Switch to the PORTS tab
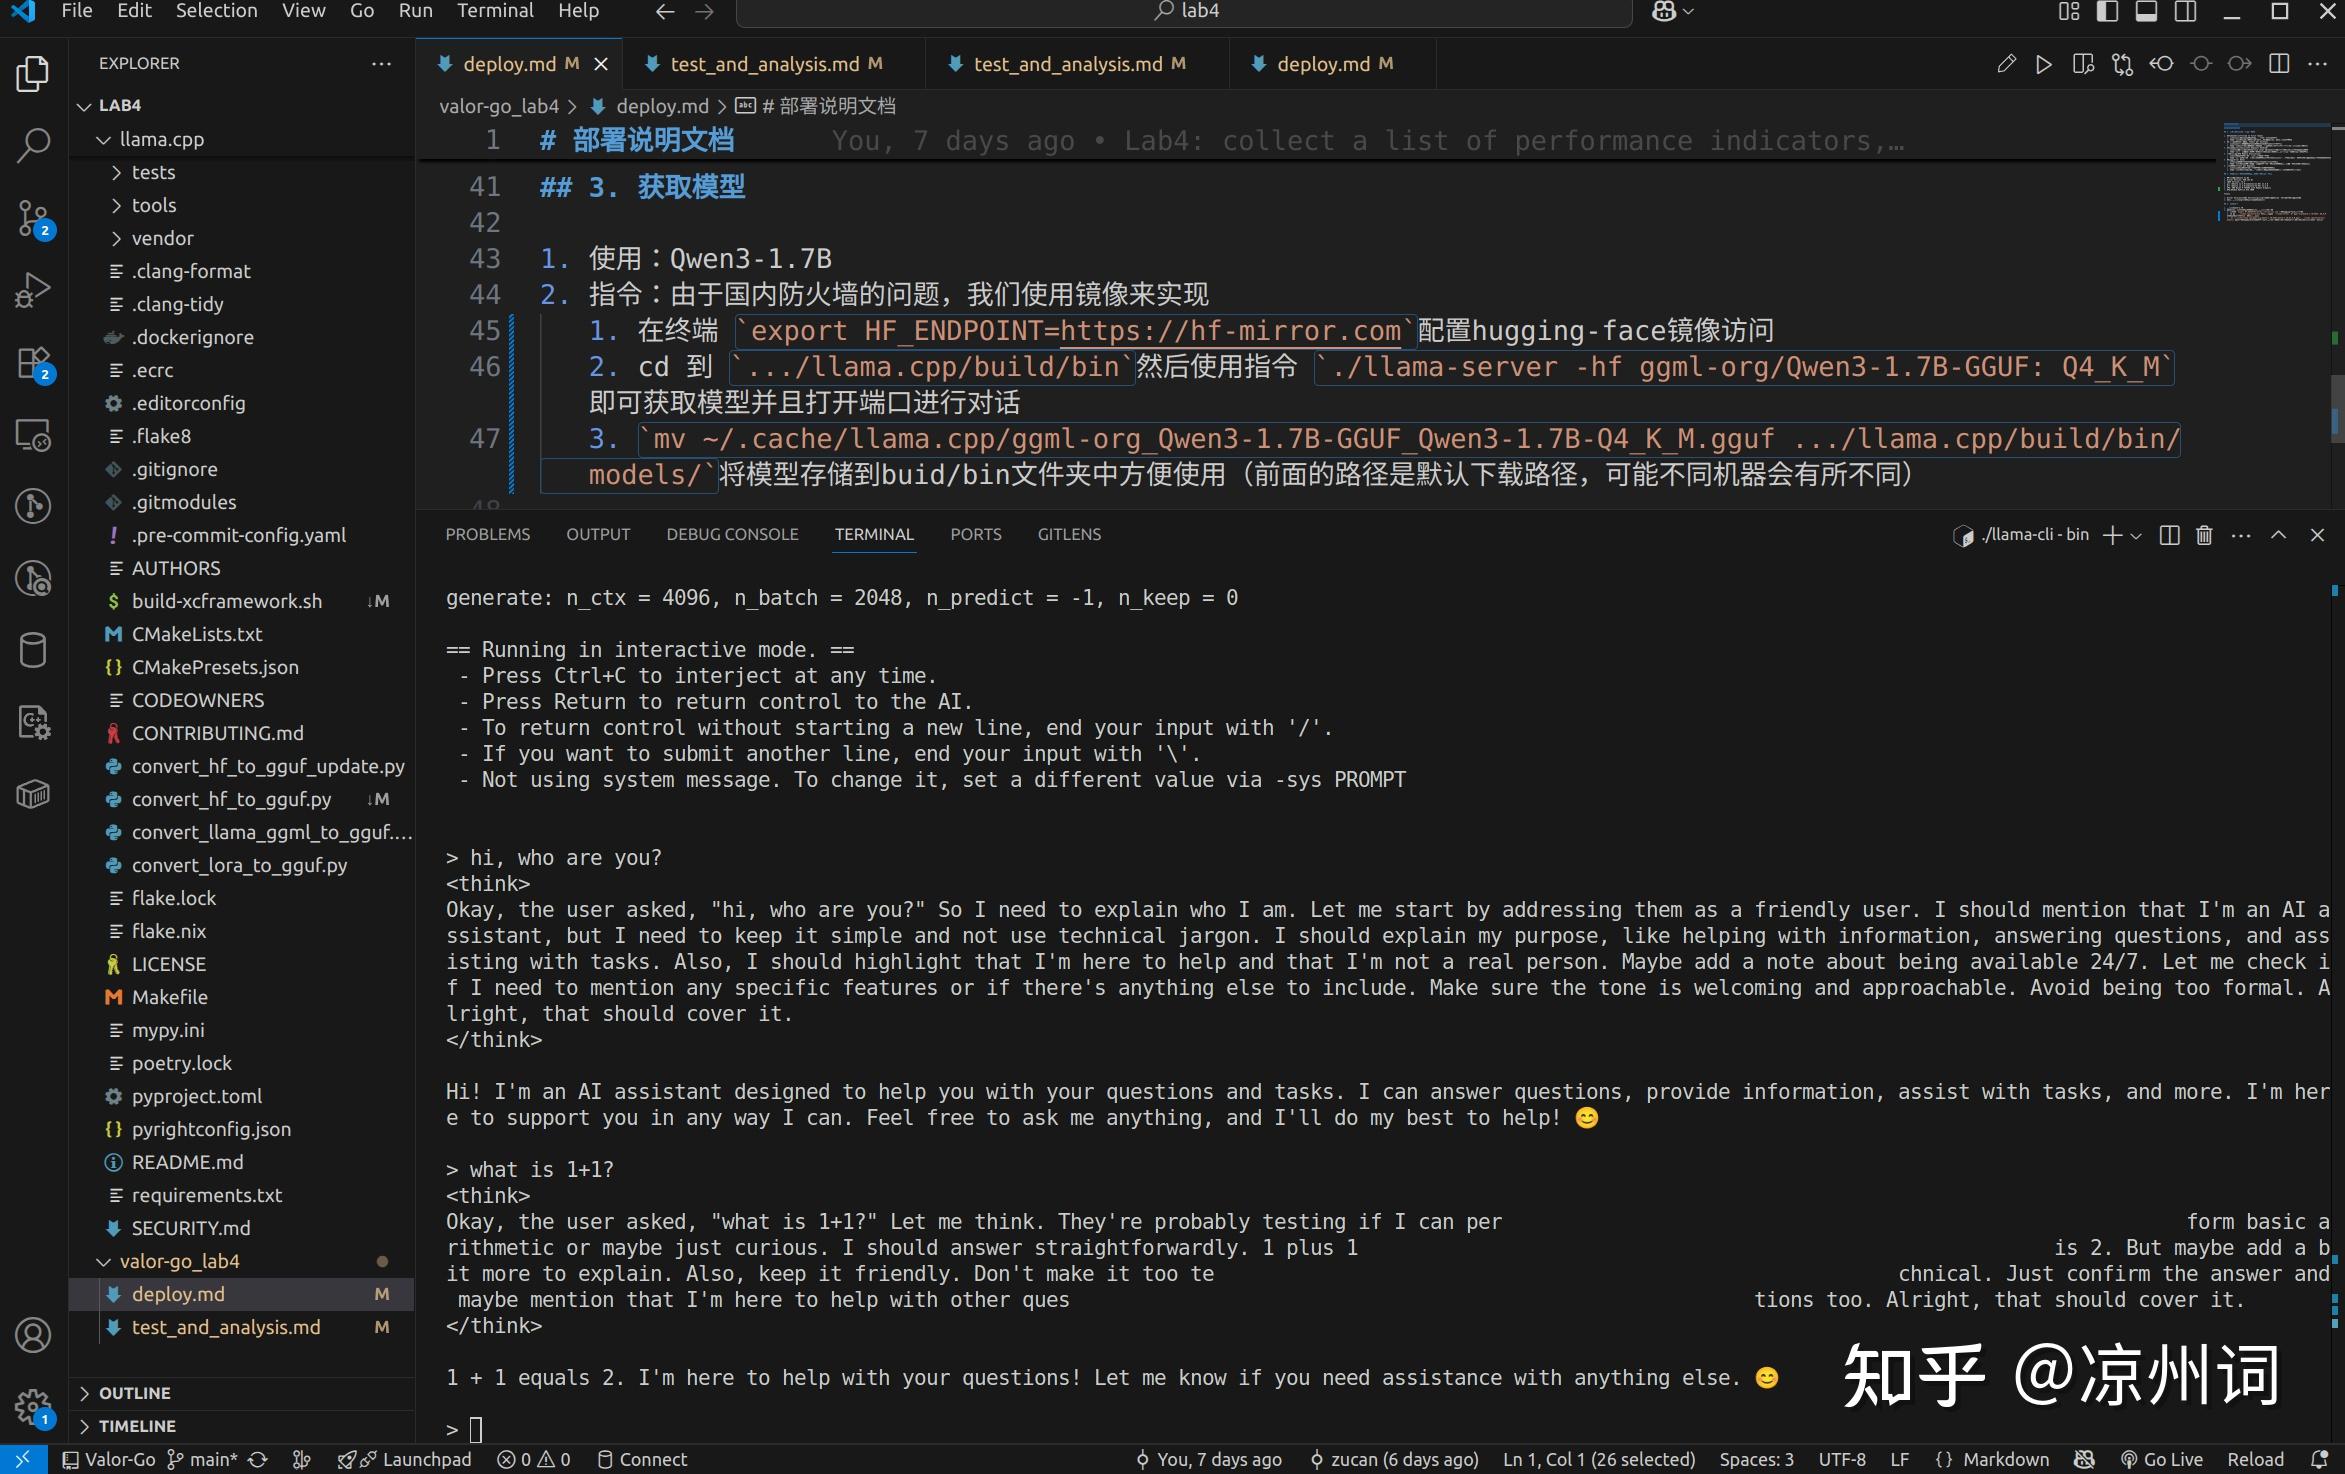Screen dimensions: 2345x1474 (975, 534)
